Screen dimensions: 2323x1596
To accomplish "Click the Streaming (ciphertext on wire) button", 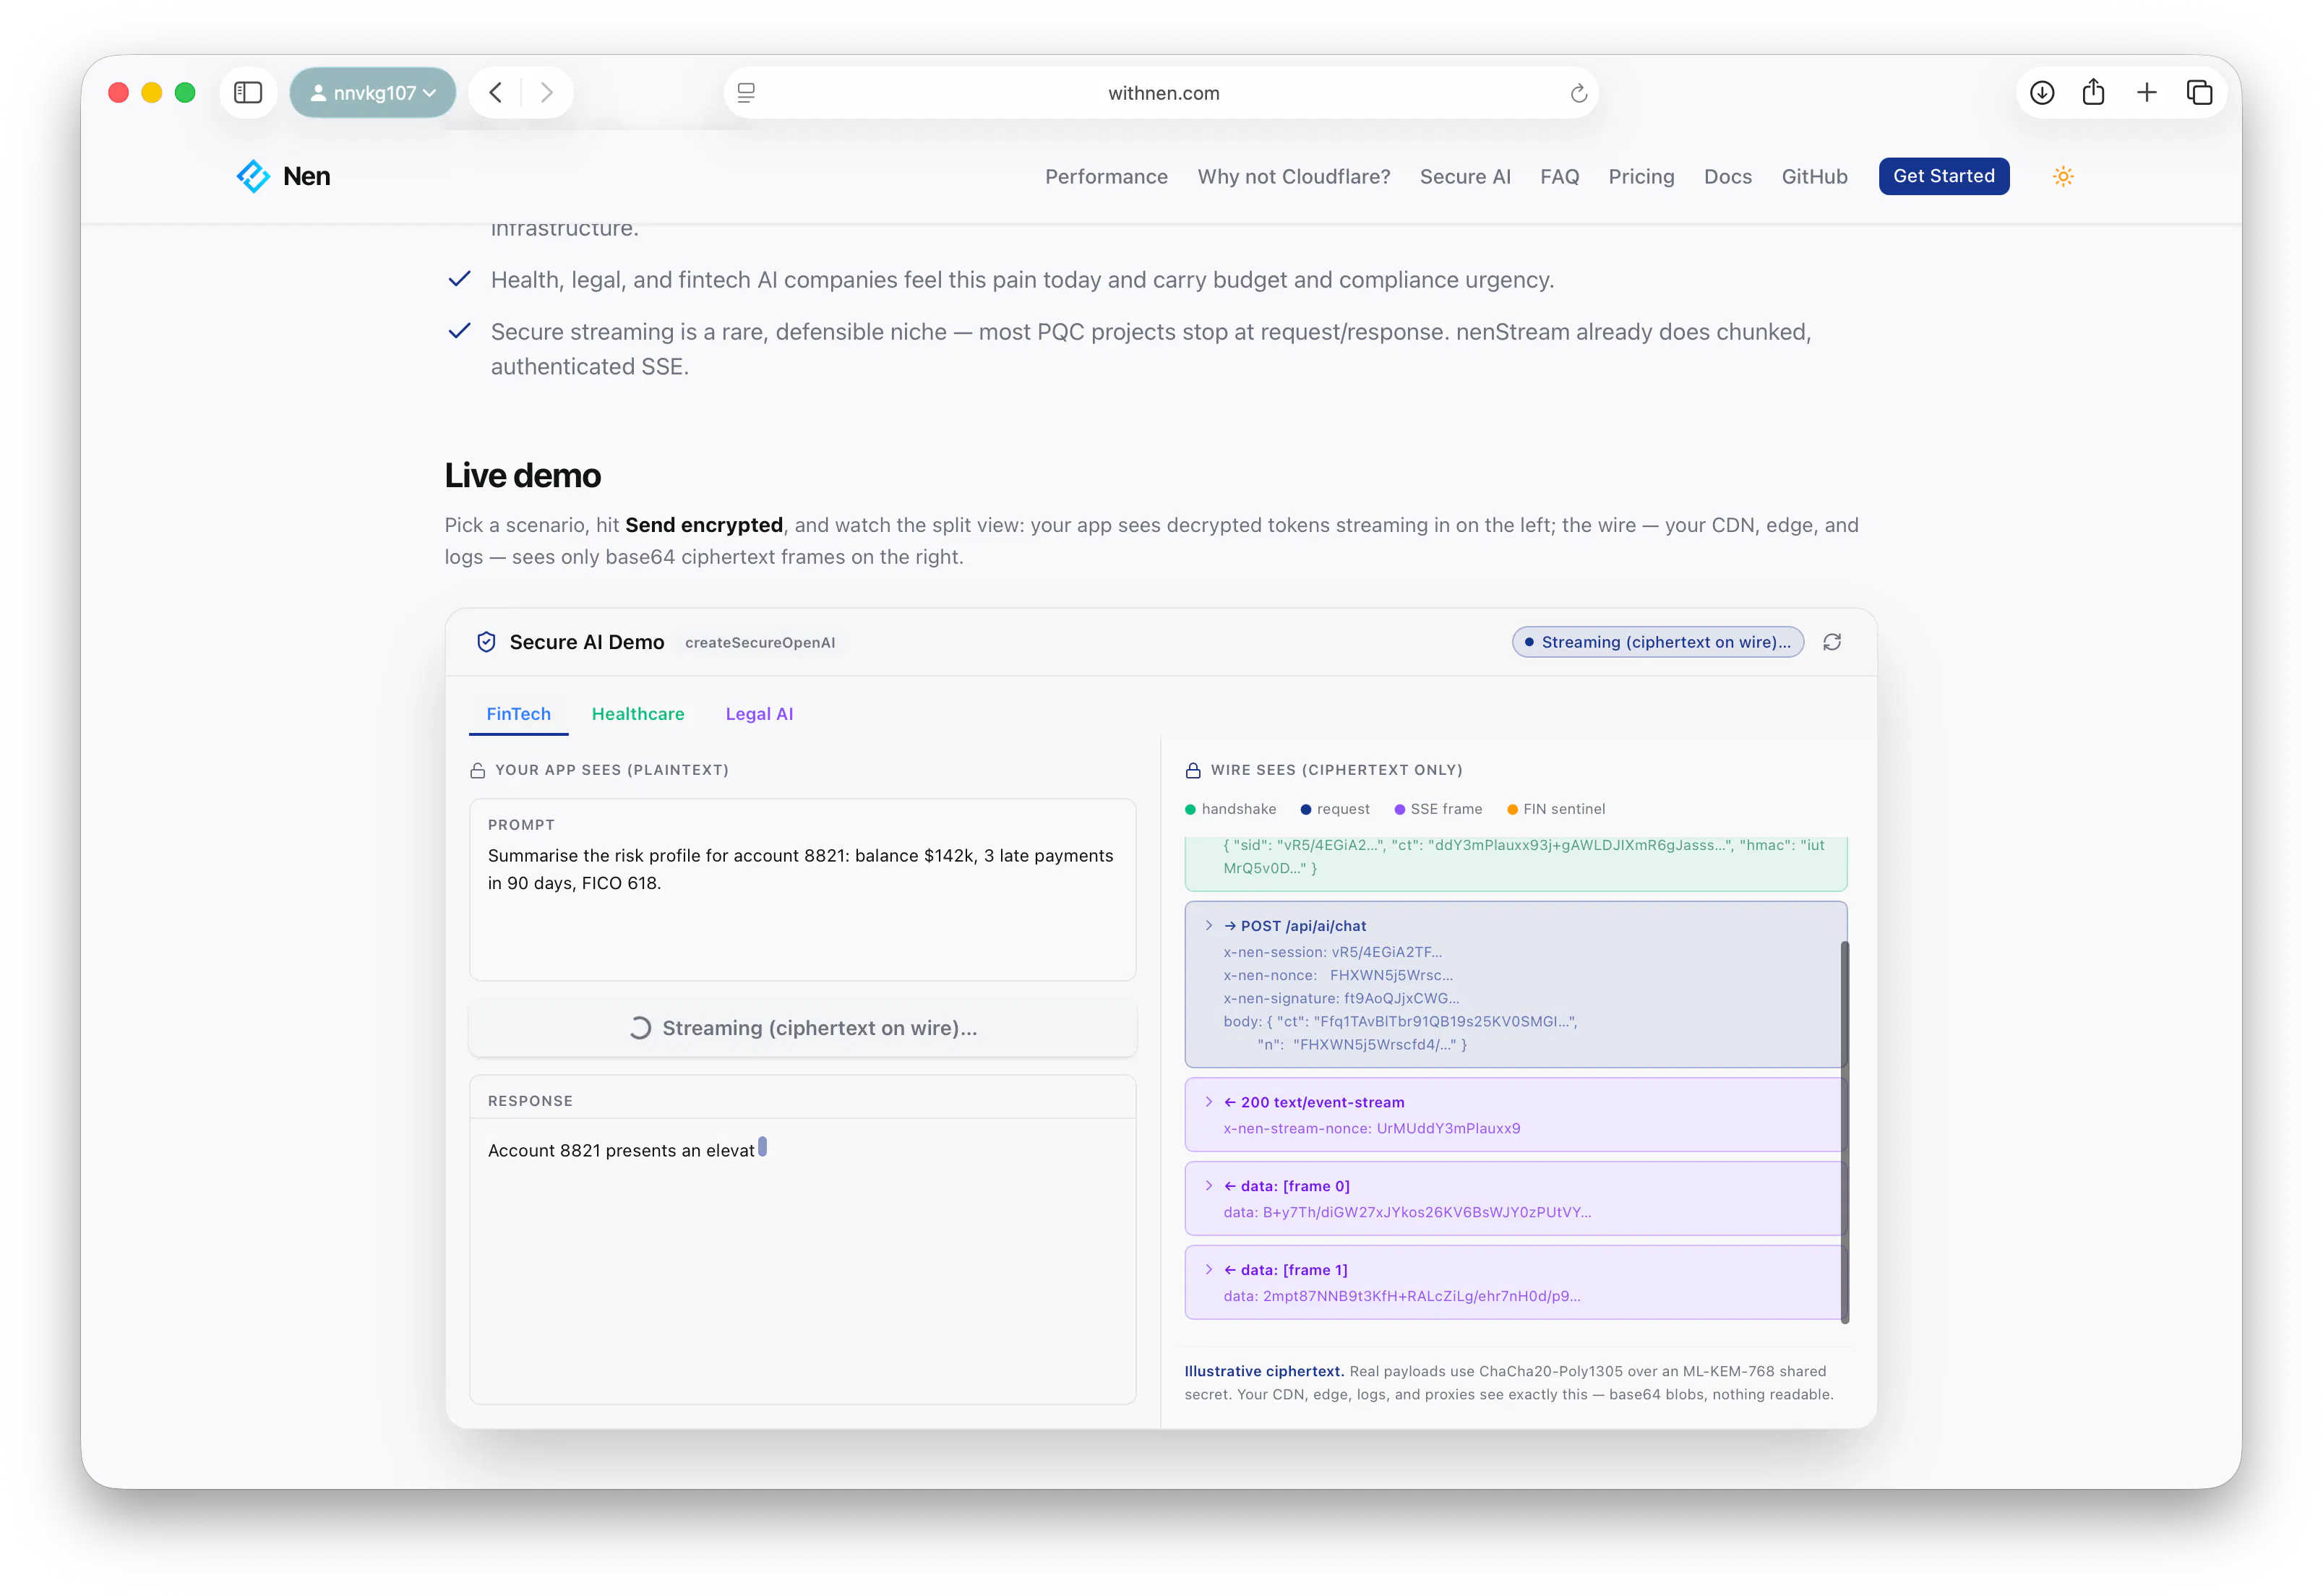I will 802,1028.
